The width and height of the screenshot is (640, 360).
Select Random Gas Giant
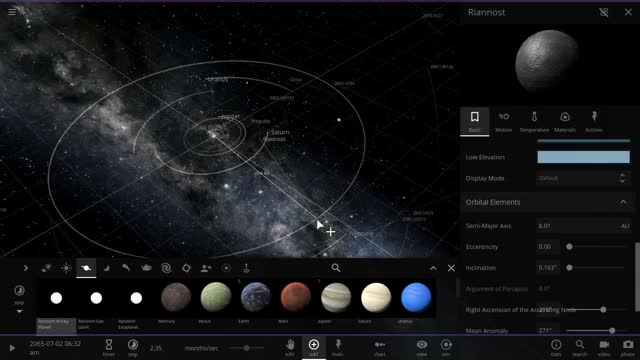[96, 305]
